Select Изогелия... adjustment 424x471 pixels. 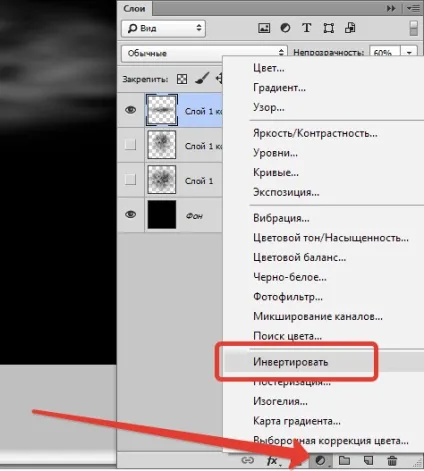(280, 401)
